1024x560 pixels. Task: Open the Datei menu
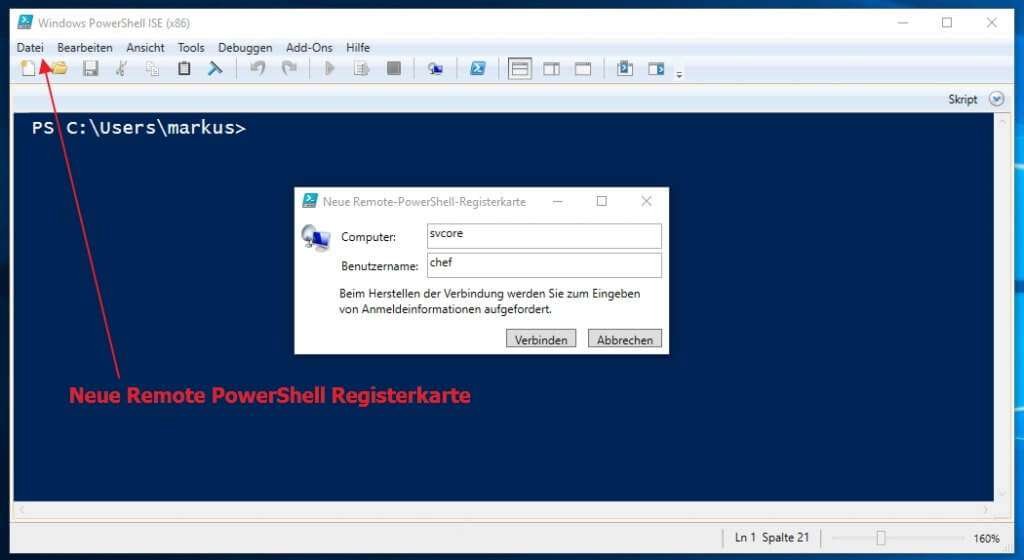click(x=30, y=48)
